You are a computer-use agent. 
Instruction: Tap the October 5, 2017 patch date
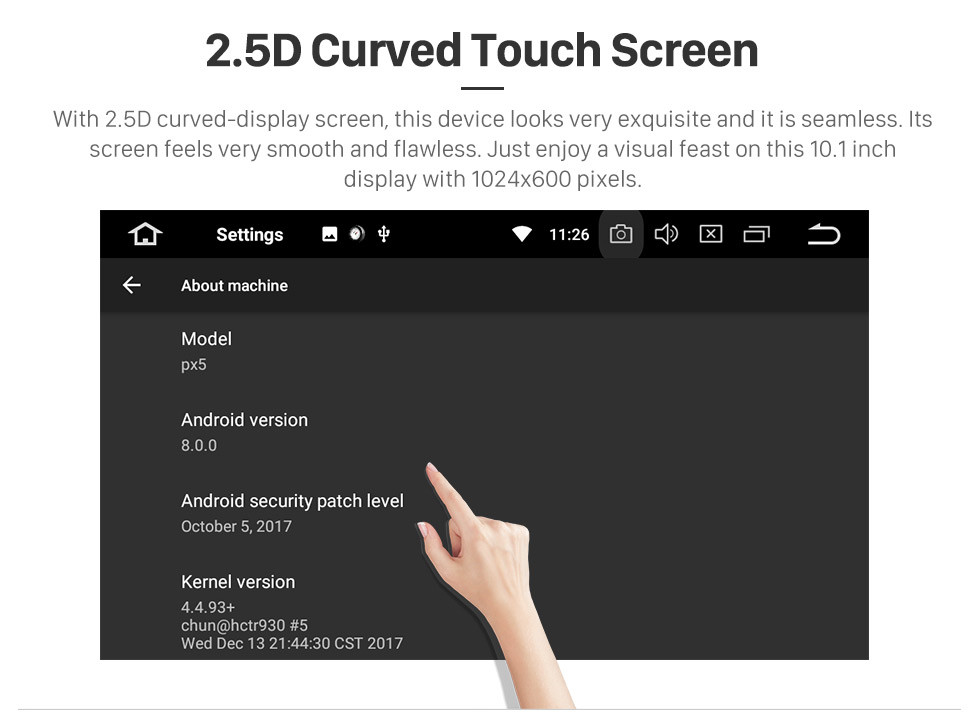[x=236, y=526]
